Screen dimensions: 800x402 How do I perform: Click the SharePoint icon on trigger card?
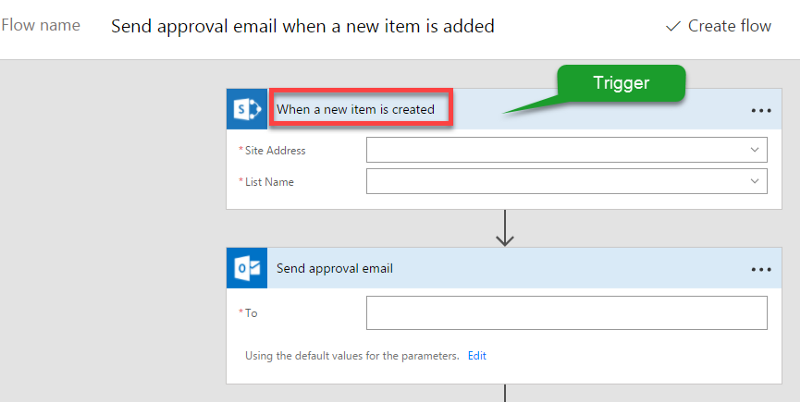[247, 109]
